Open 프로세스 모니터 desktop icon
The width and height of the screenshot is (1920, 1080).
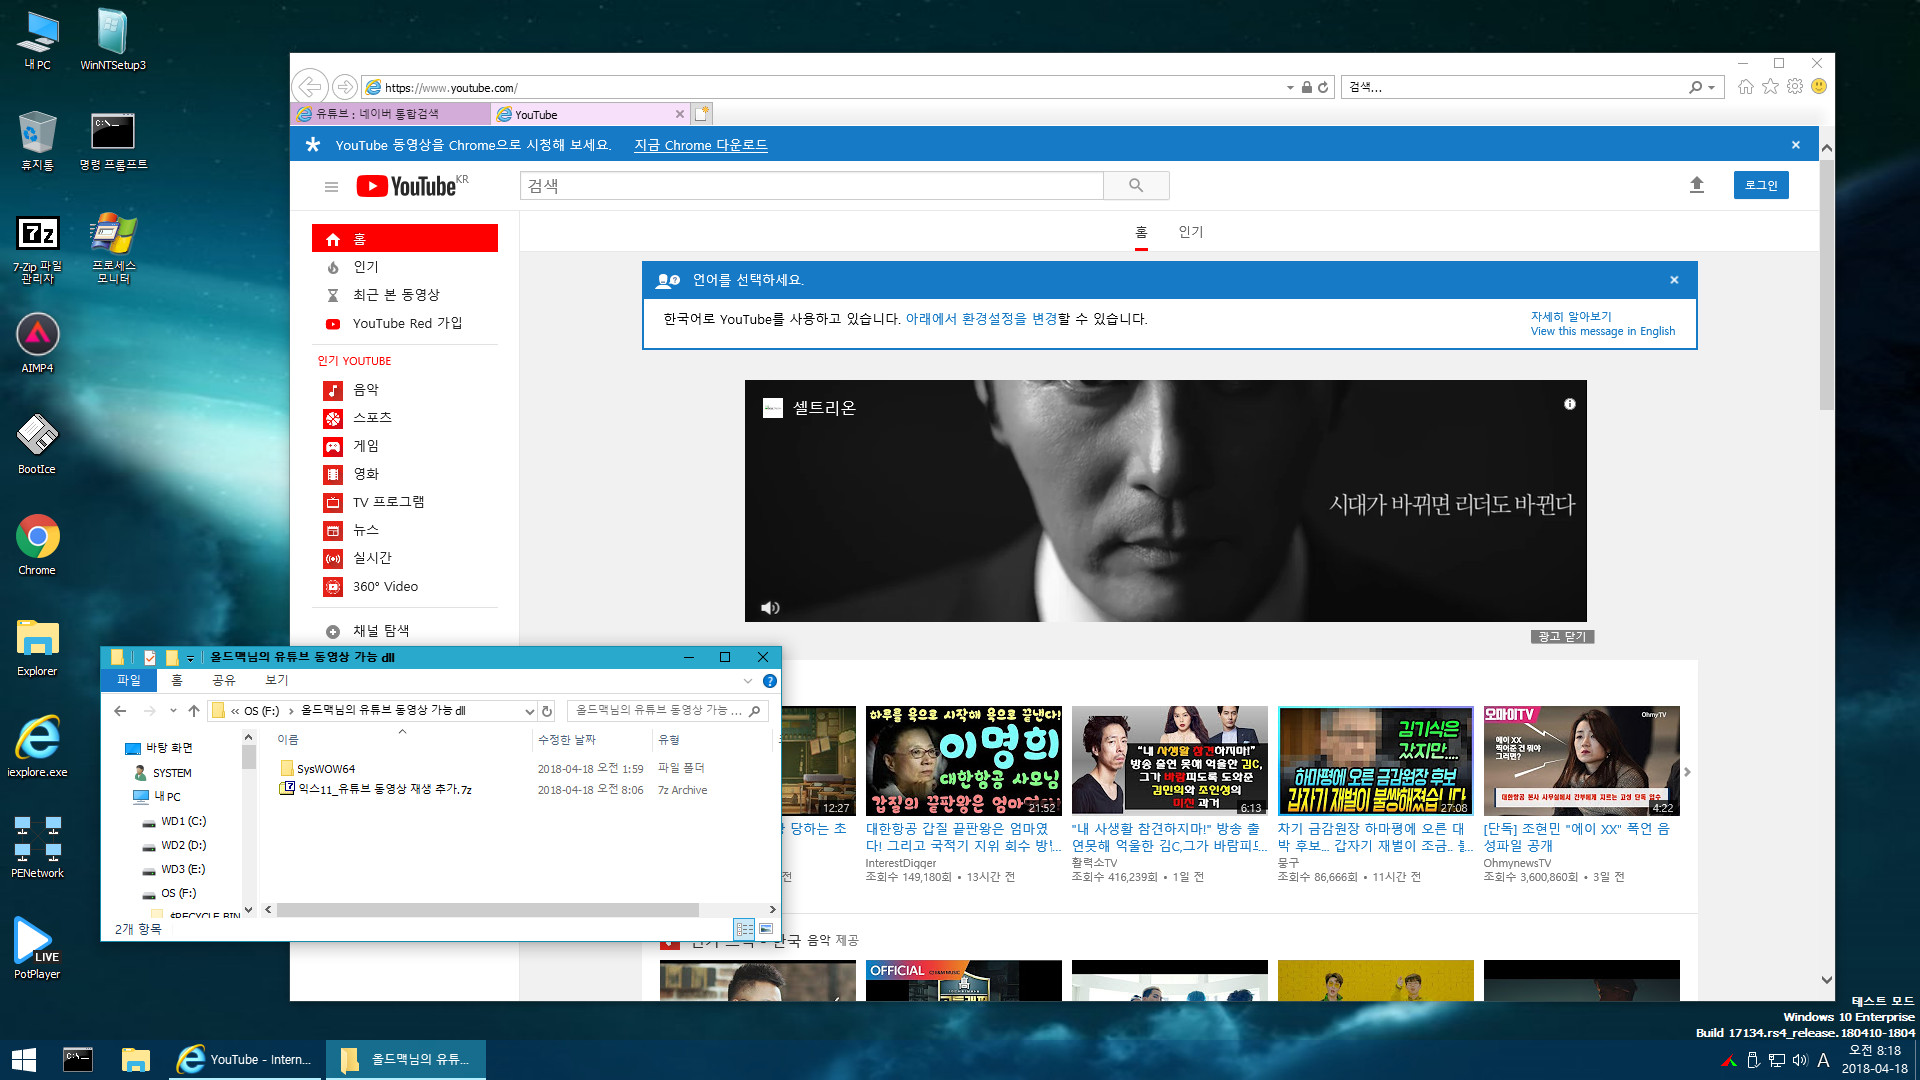113,250
